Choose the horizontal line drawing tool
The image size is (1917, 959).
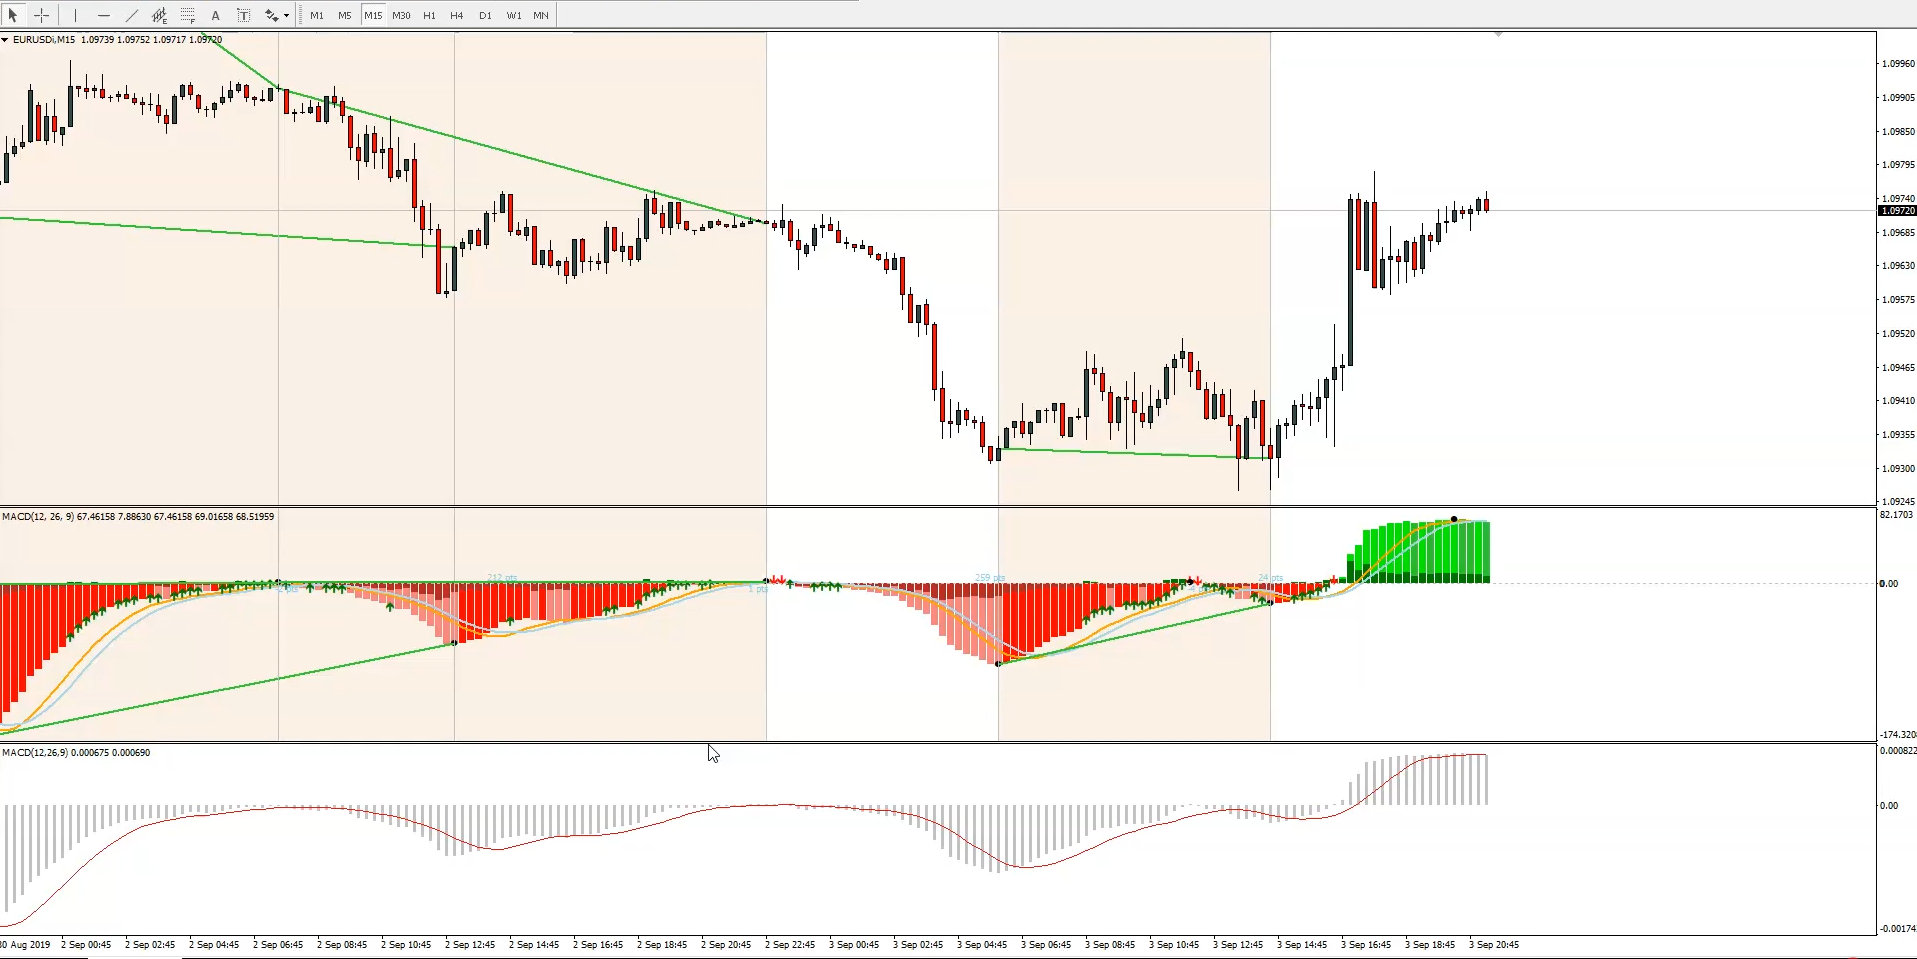pos(104,15)
